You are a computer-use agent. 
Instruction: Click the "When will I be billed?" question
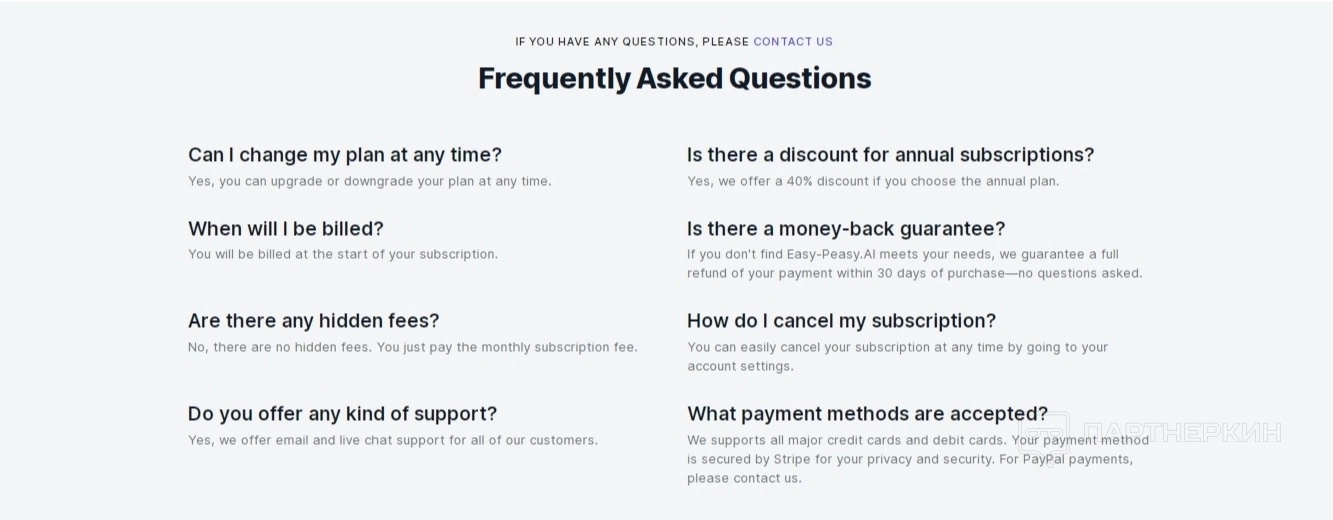tap(286, 229)
